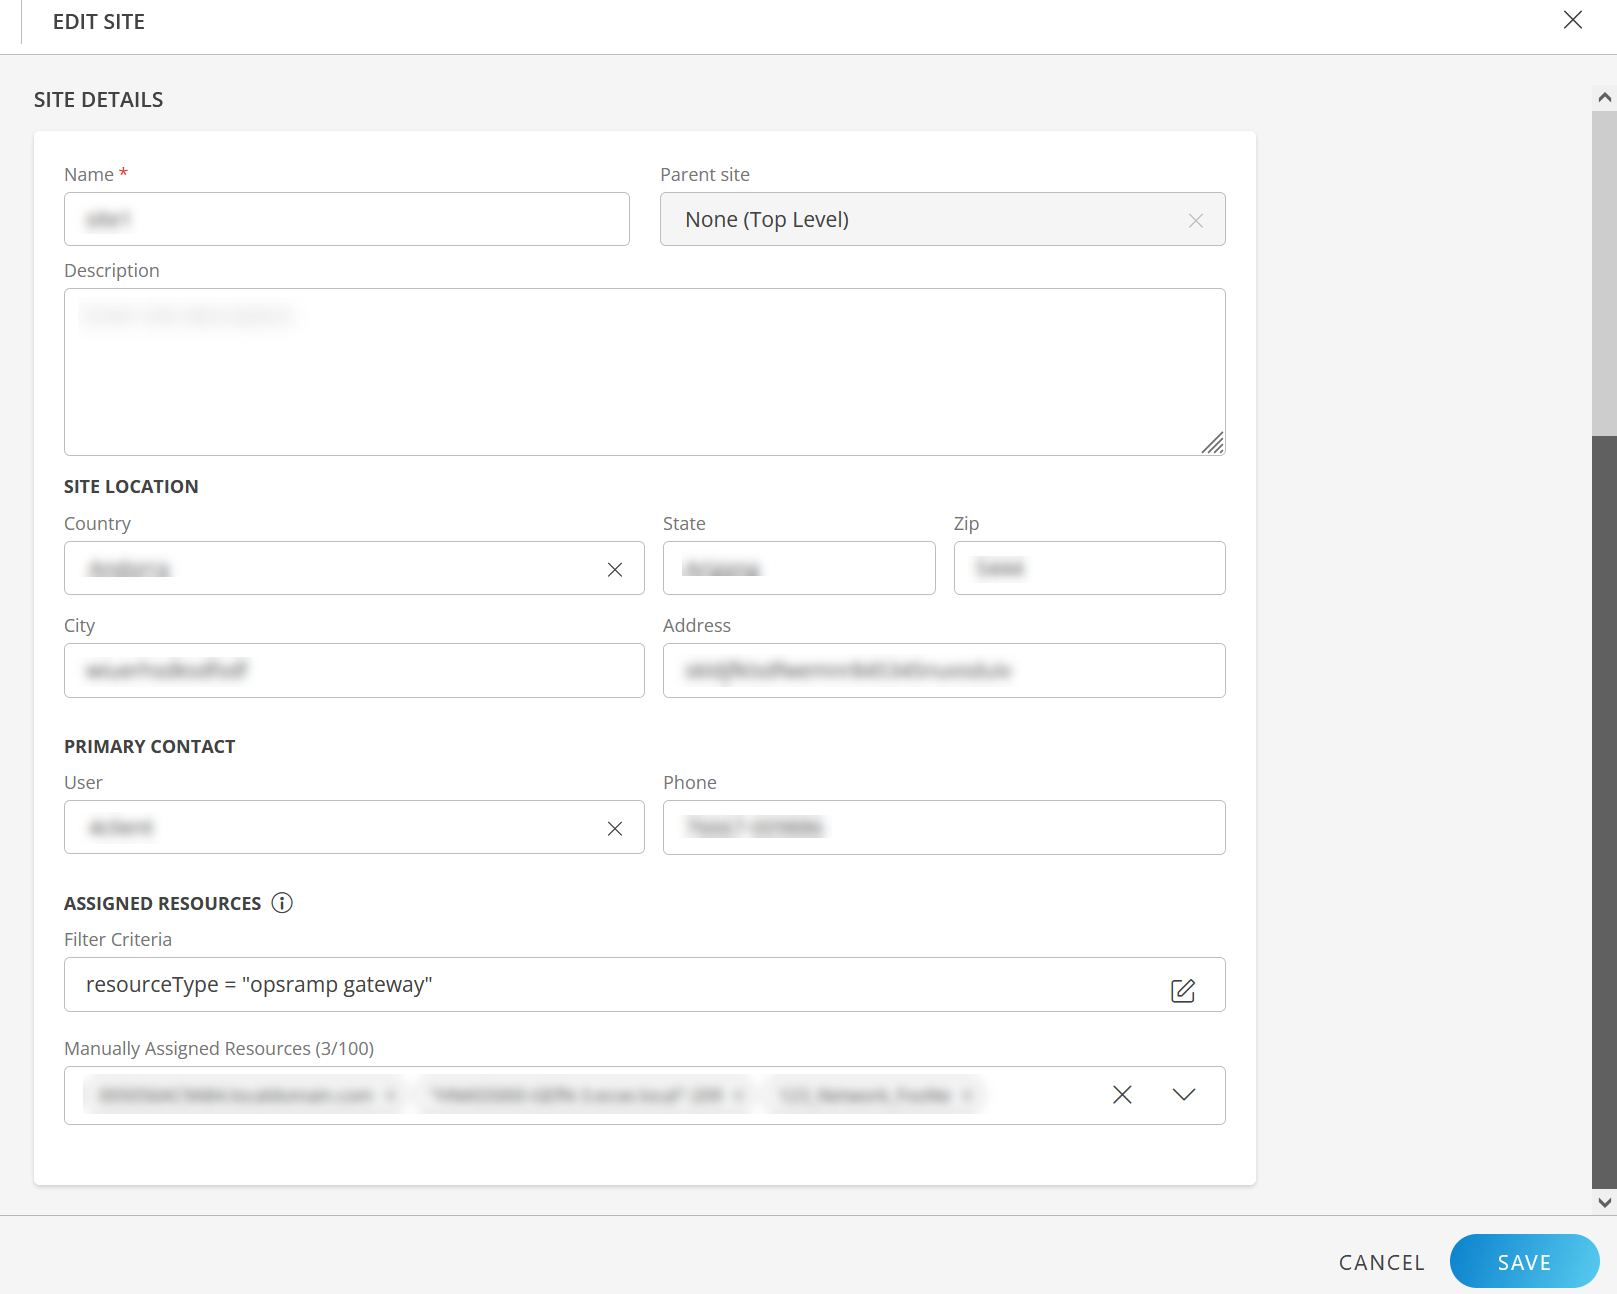Viewport: 1617px width, 1294px height.
Task: Focus the Phone input field
Action: tap(944, 827)
